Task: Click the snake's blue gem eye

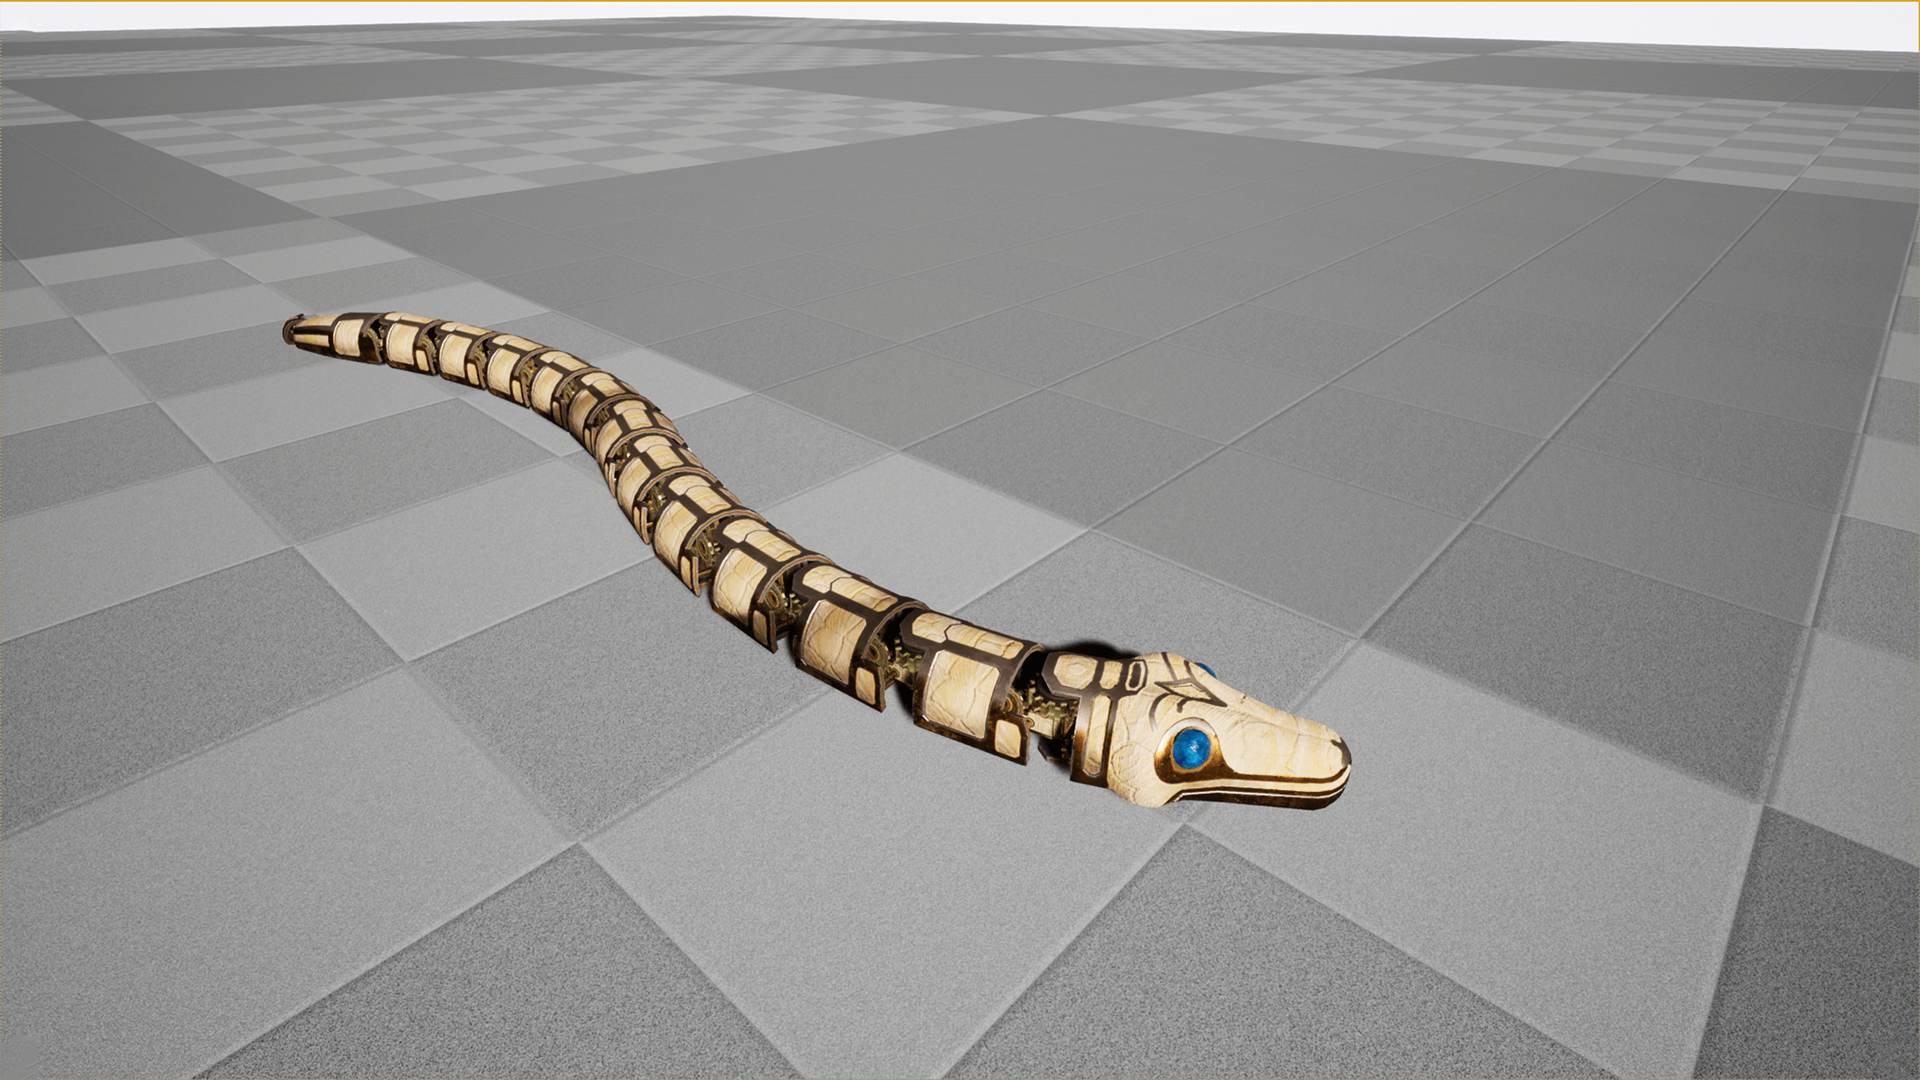Action: point(1193,746)
